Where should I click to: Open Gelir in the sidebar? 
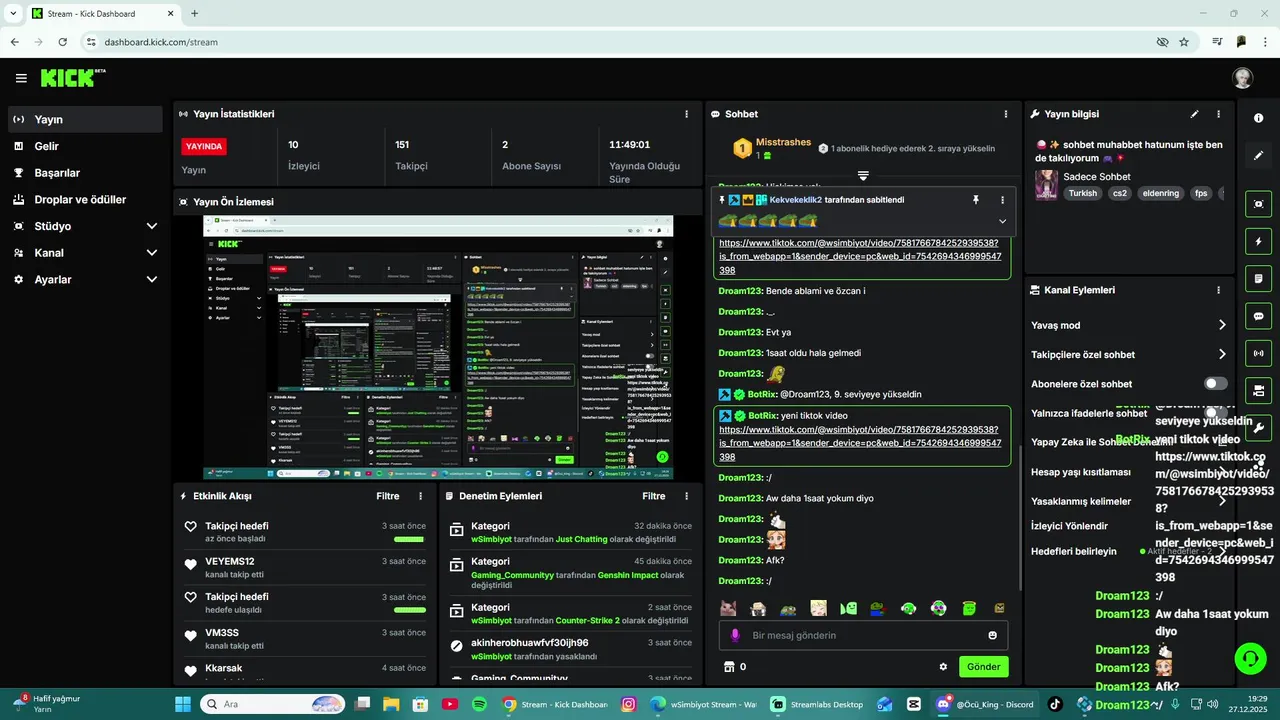click(85, 146)
